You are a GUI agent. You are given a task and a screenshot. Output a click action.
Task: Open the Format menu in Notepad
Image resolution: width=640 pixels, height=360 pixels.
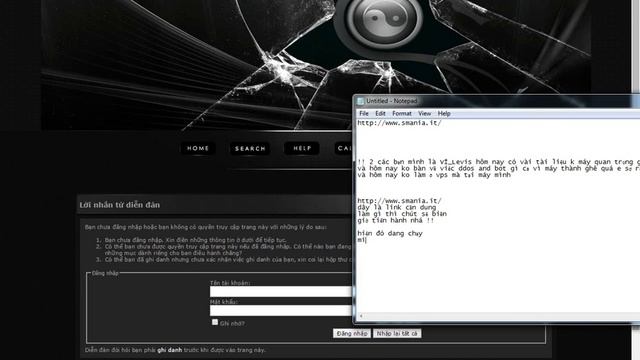click(402, 113)
